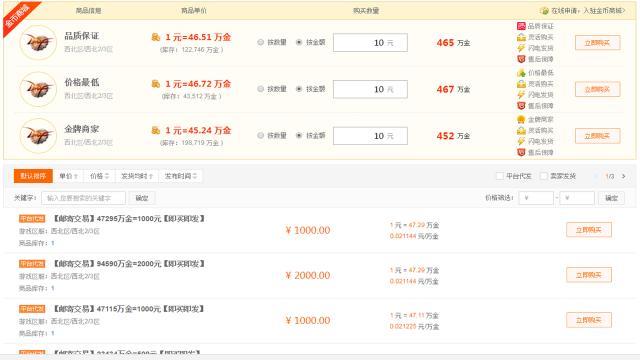Sort listings by 价格 tab
Image resolution: width=640 pixels, height=360 pixels.
(x=100, y=176)
